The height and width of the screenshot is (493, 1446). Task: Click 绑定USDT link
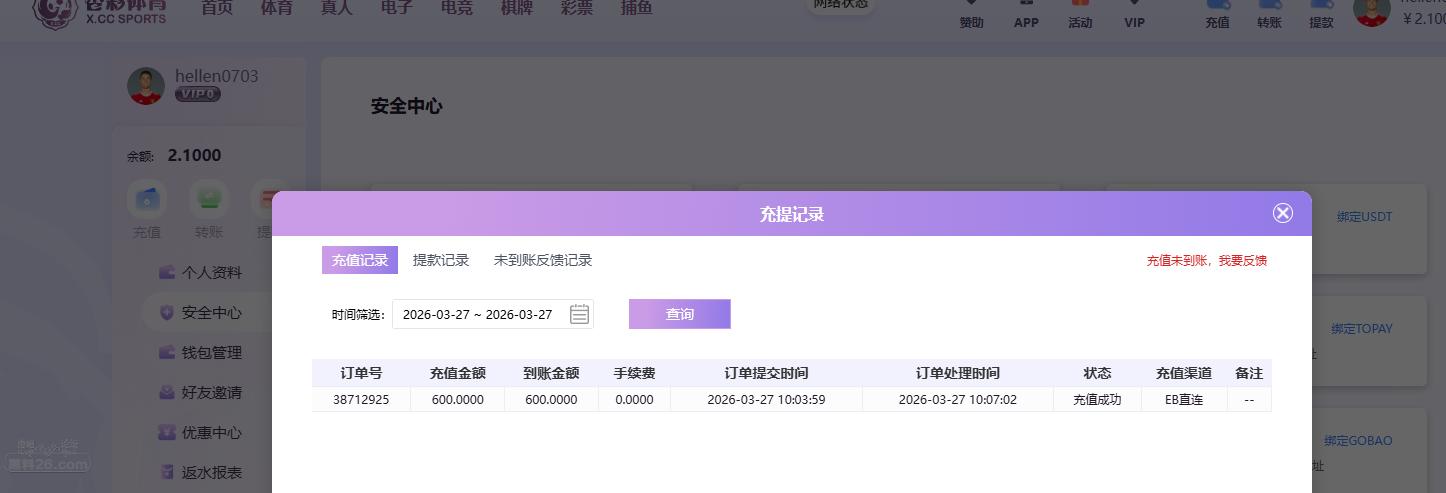coord(1364,217)
